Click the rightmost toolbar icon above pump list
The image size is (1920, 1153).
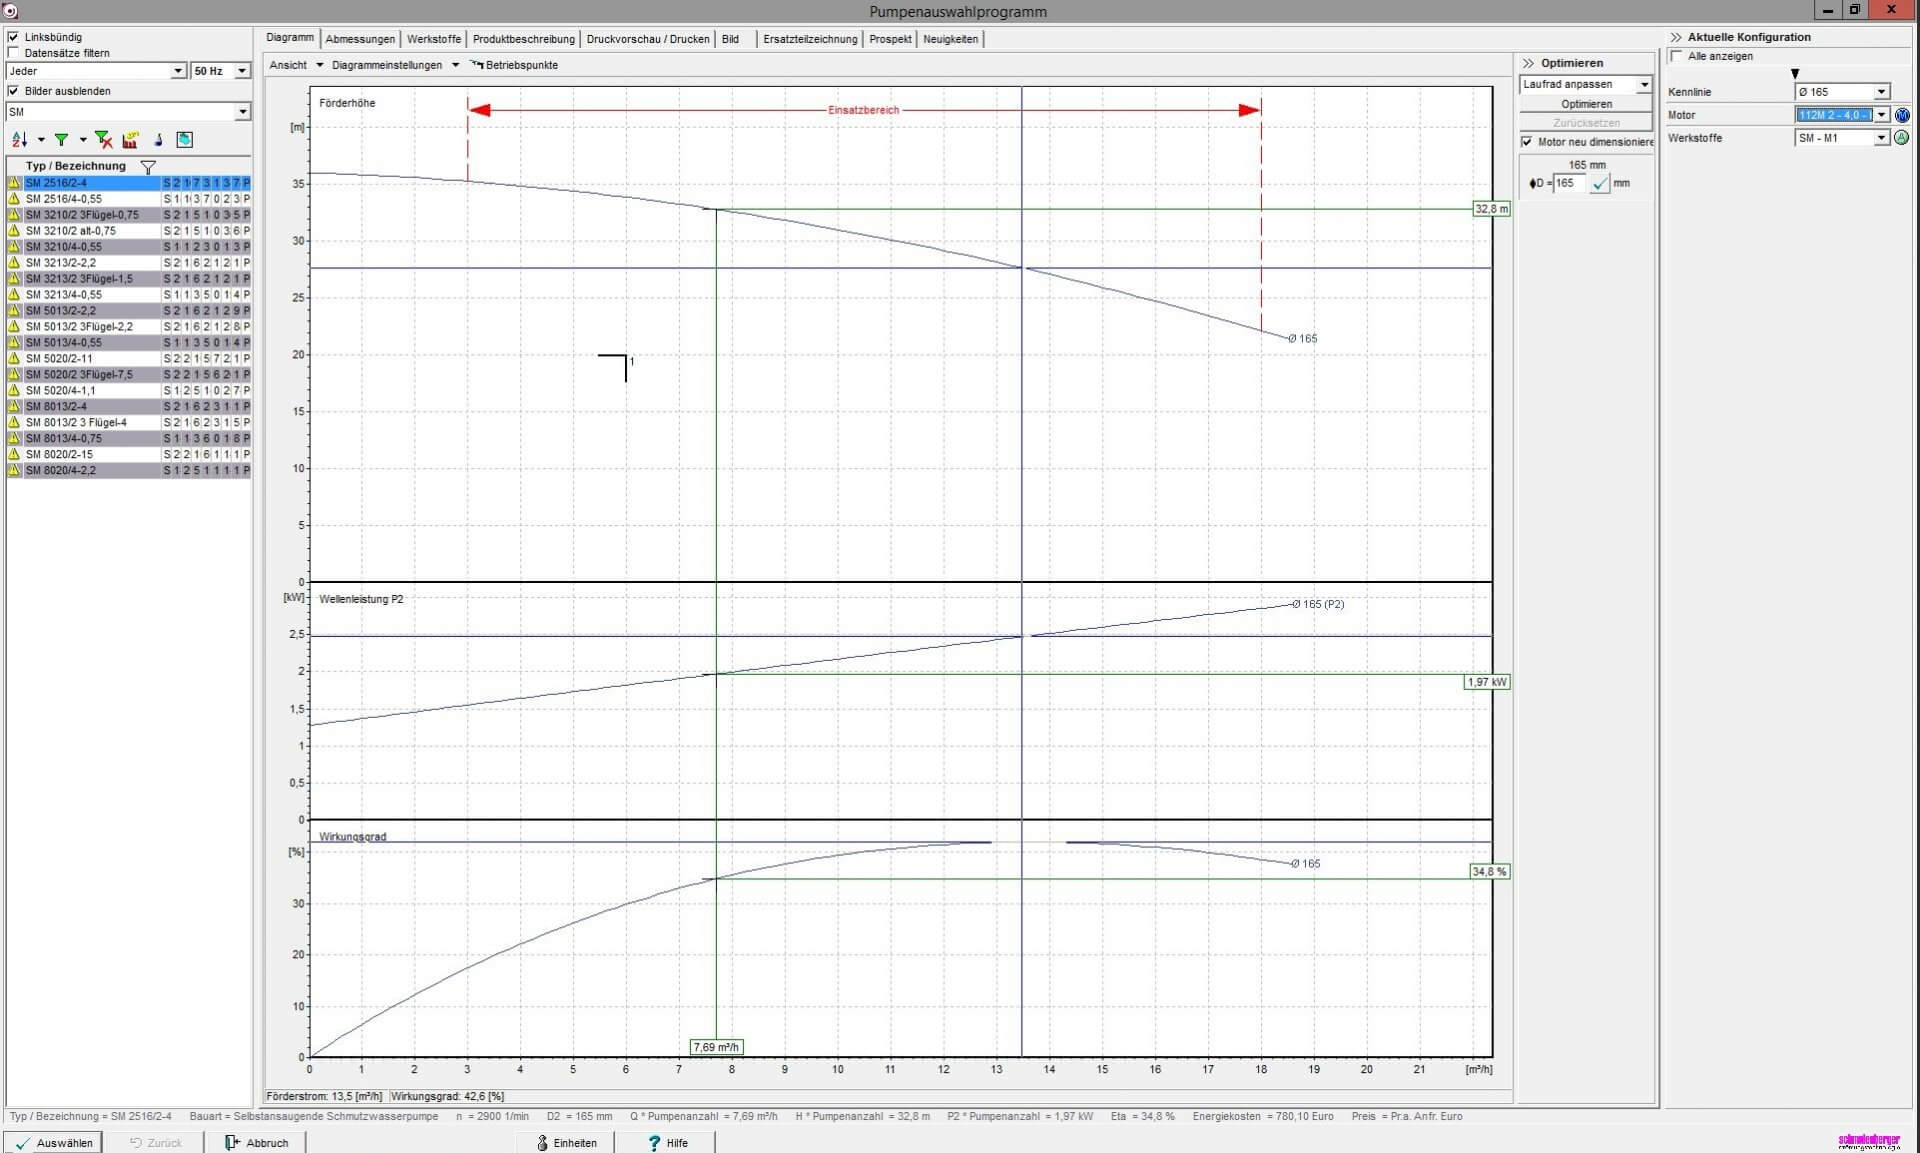[184, 140]
